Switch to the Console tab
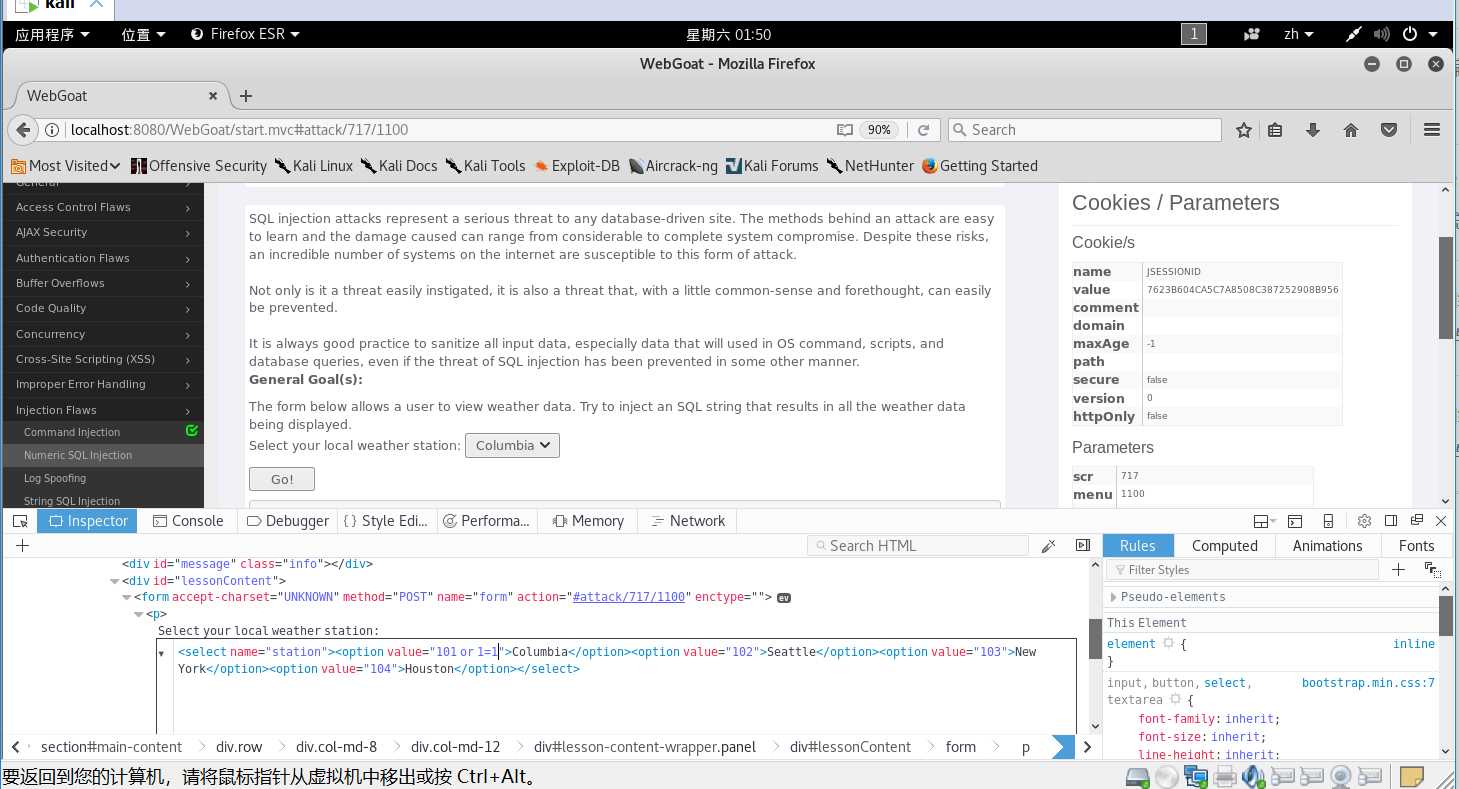The image size is (1459, 789). coord(187,521)
